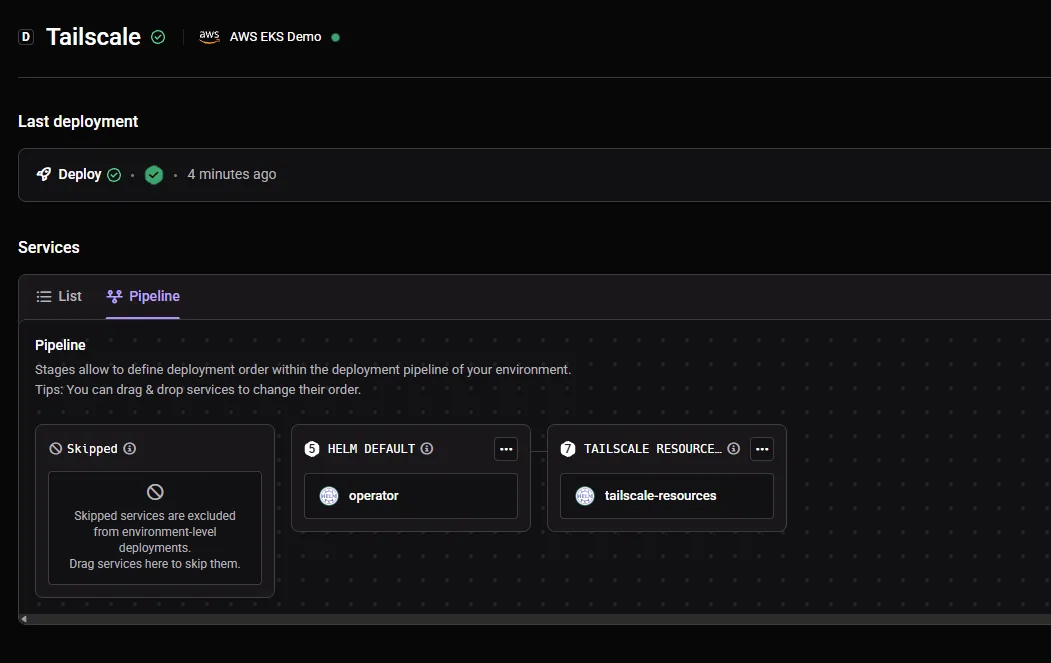The height and width of the screenshot is (663, 1051).
Task: Click the large skip icon in empty placeholder
Action: pos(155,492)
